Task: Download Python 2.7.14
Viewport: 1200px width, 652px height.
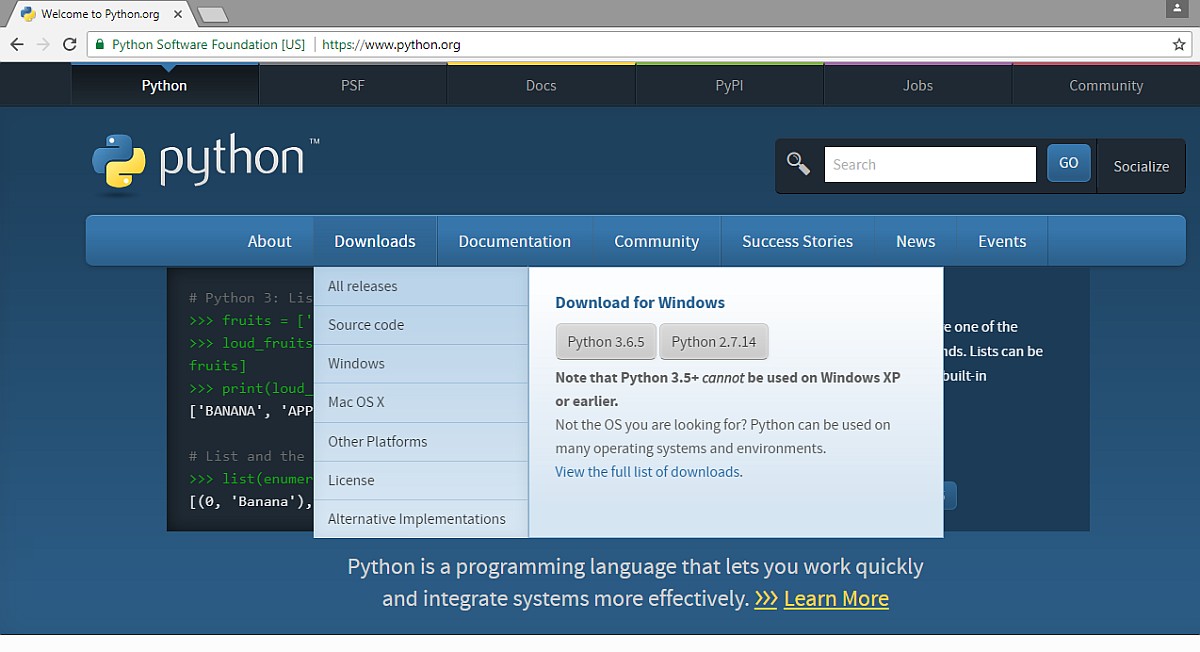Action: 714,342
